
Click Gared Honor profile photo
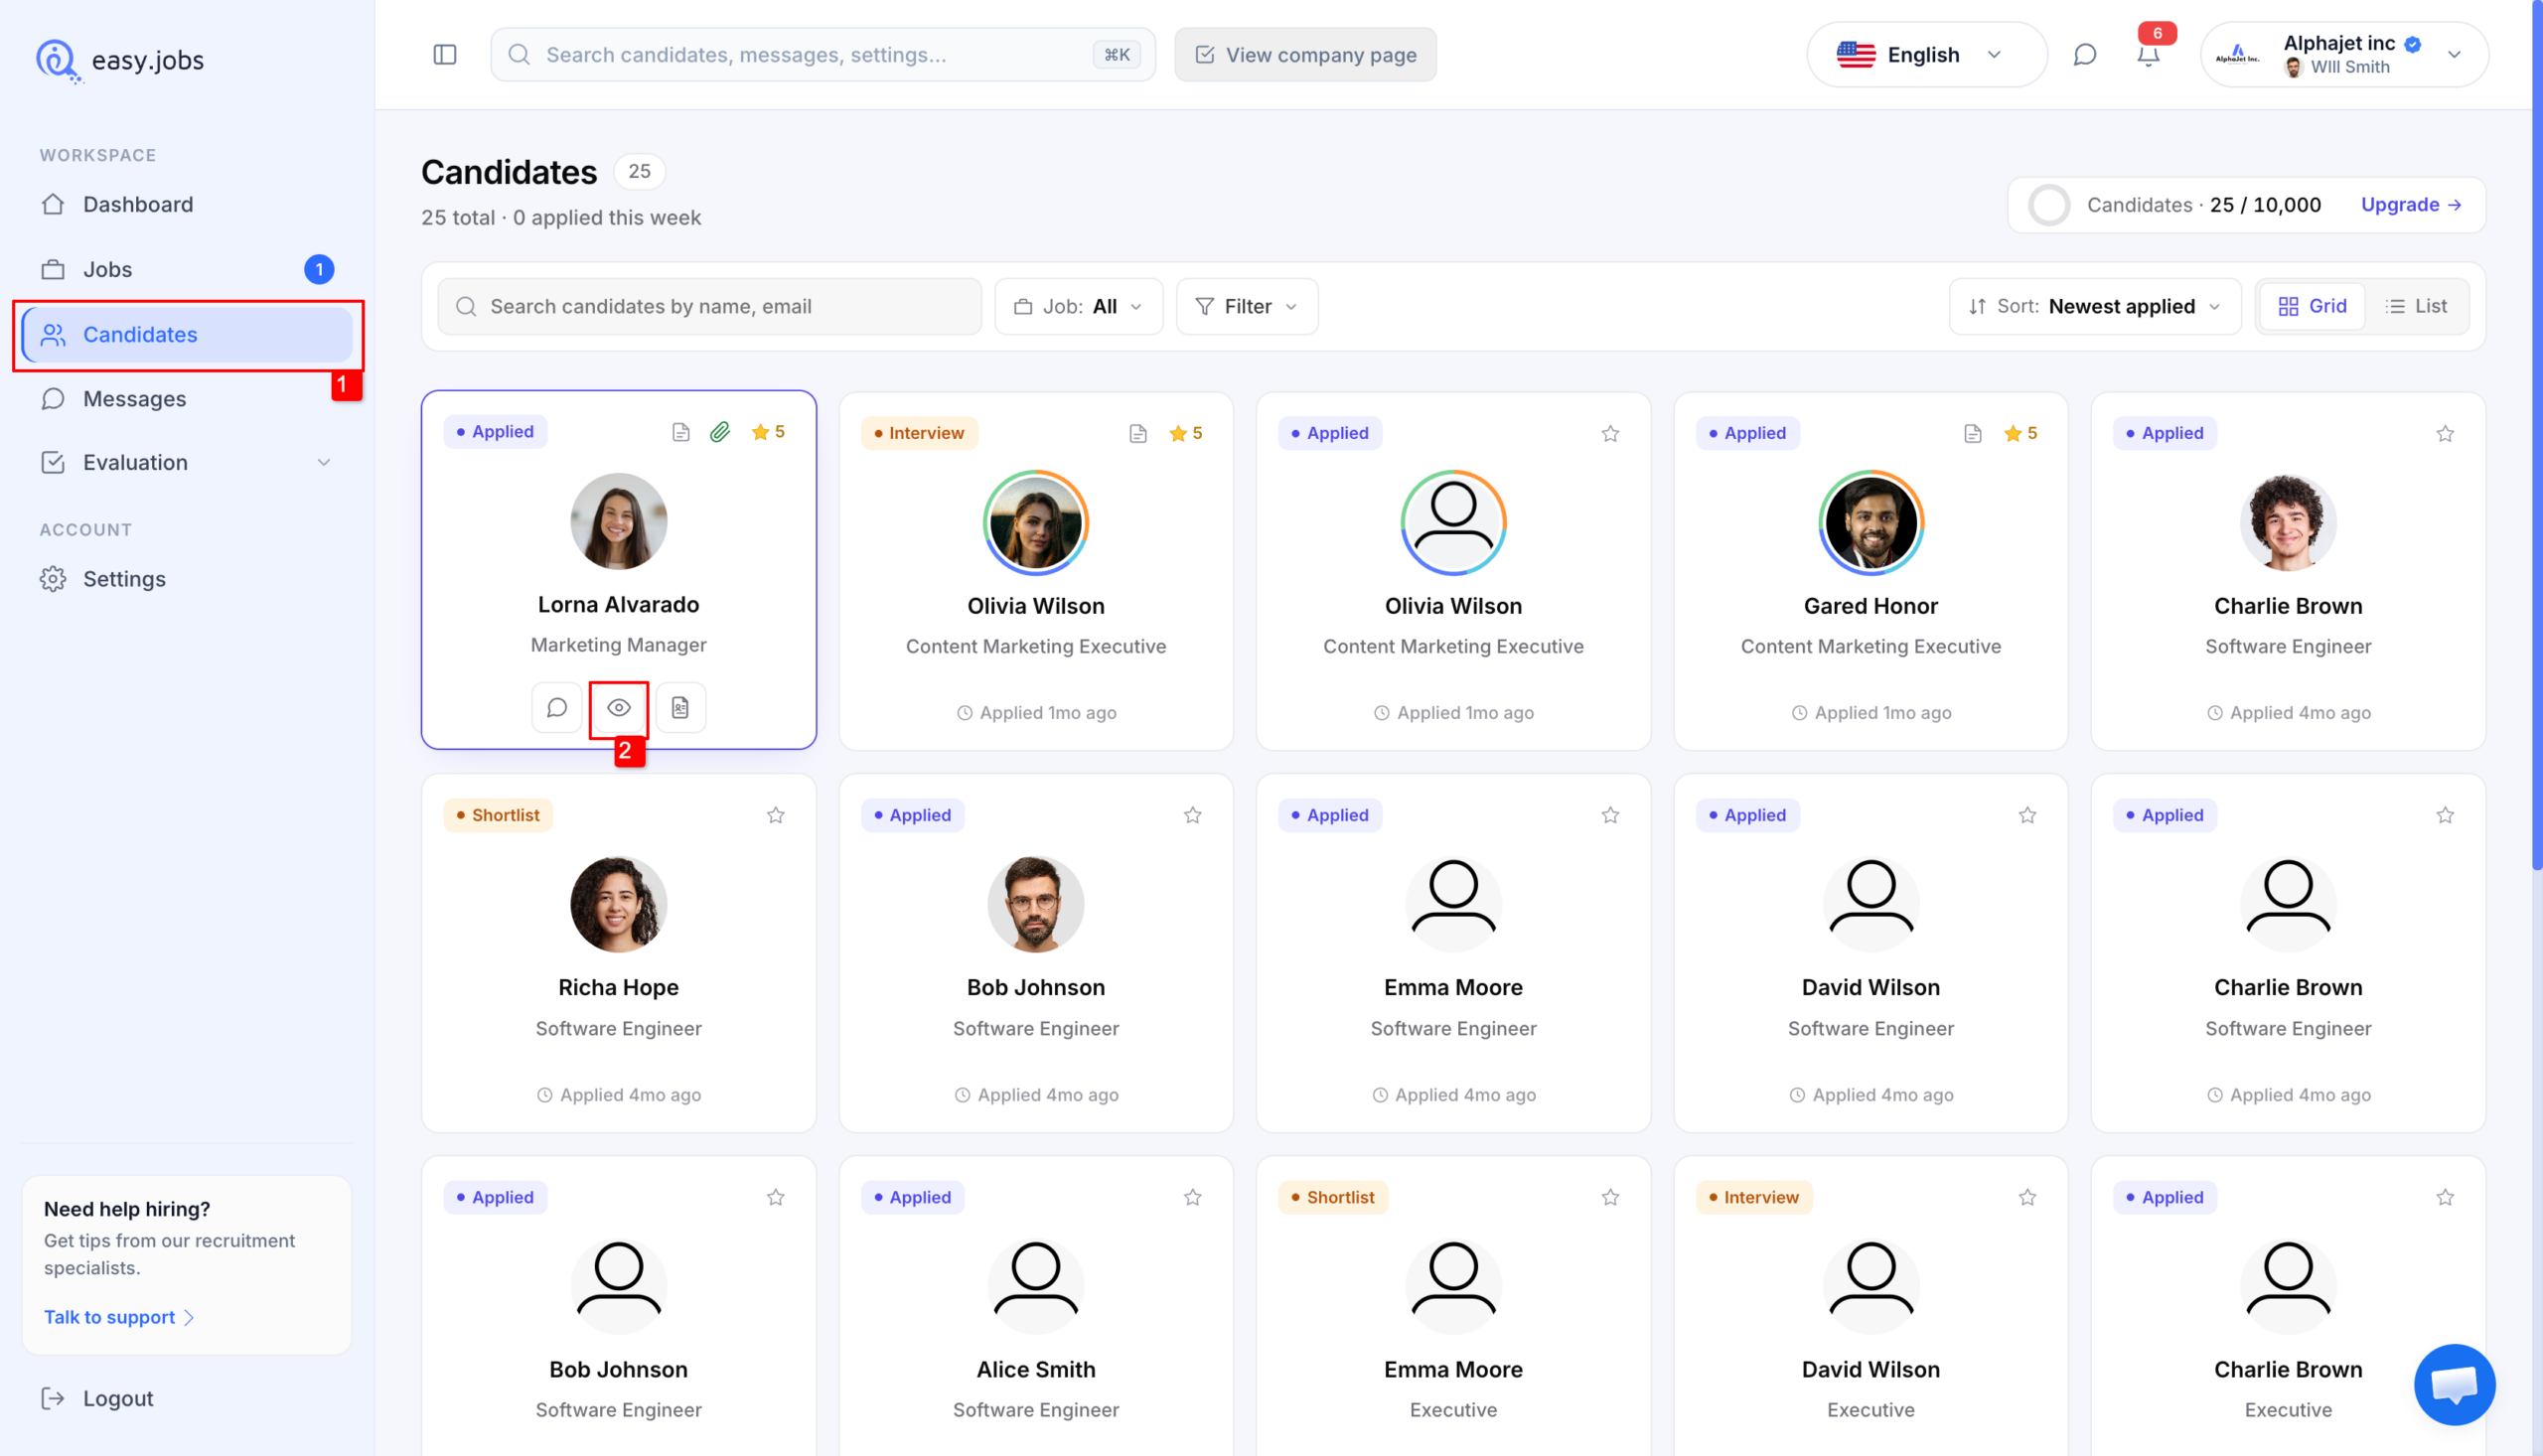click(x=1871, y=522)
